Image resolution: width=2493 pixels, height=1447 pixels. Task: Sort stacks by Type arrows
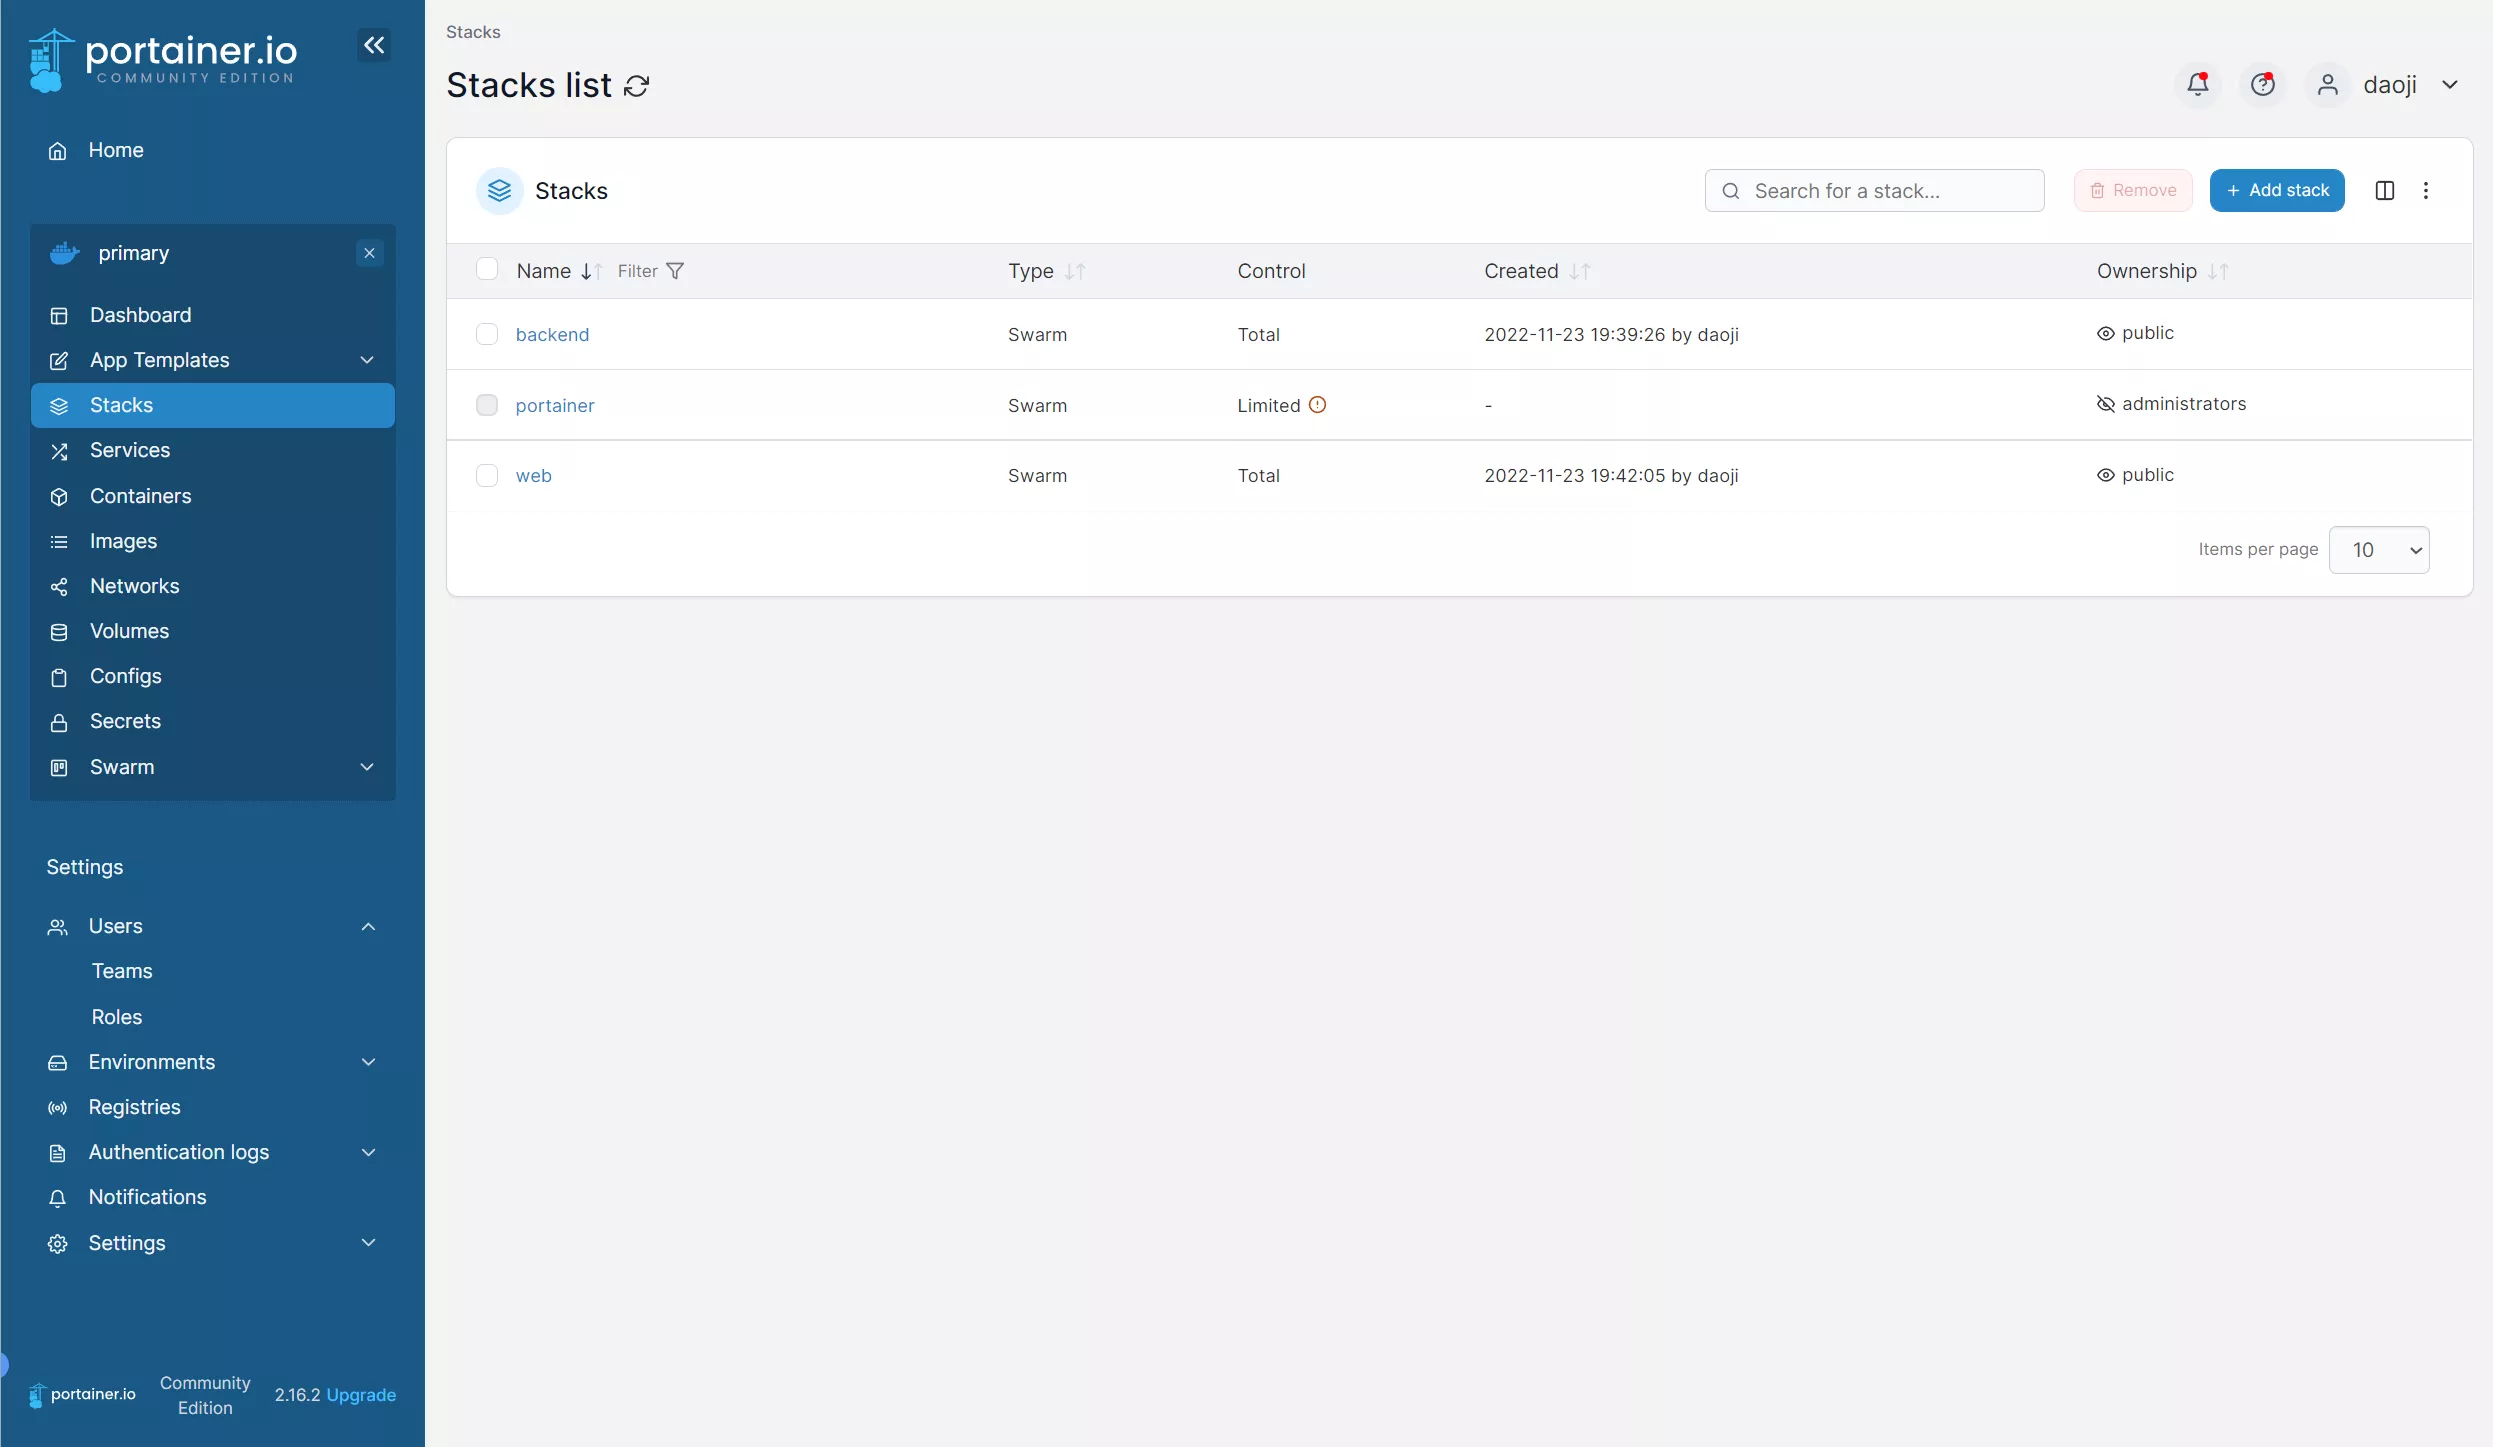[x=1075, y=271]
